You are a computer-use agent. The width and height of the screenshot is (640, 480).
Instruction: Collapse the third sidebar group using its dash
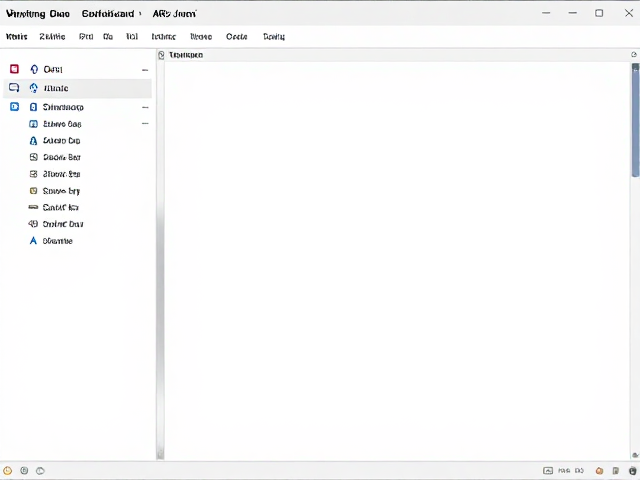pyautogui.click(x=145, y=107)
